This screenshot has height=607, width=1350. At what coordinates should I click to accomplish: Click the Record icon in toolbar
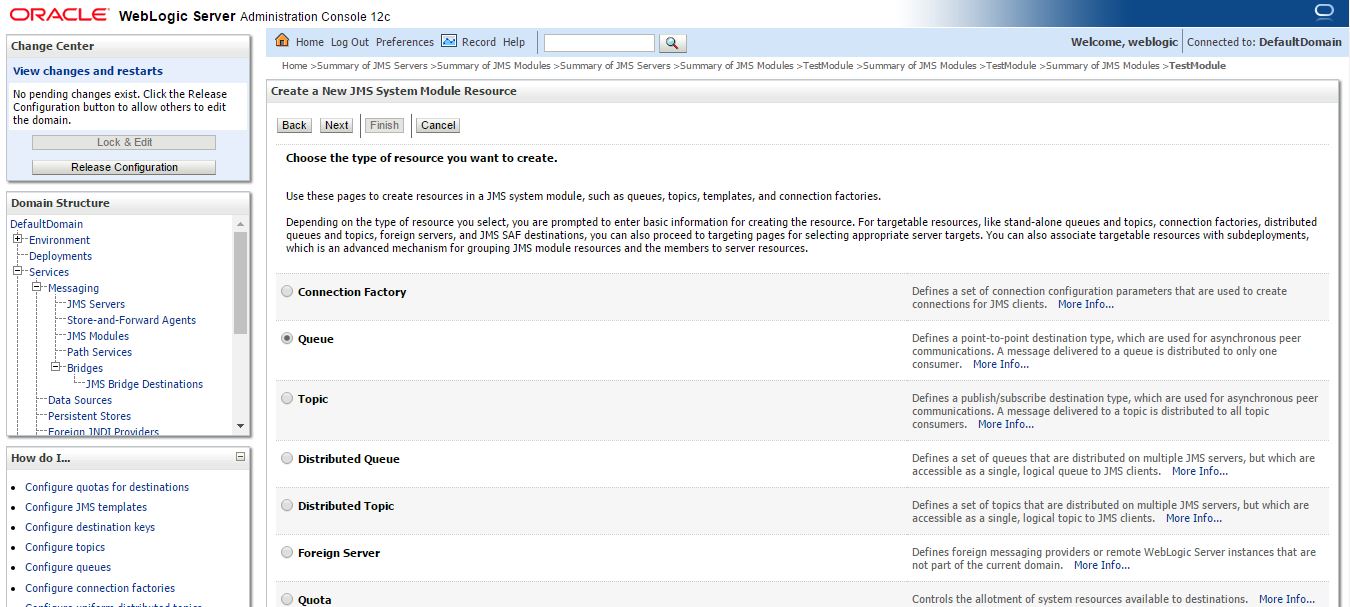click(x=449, y=41)
